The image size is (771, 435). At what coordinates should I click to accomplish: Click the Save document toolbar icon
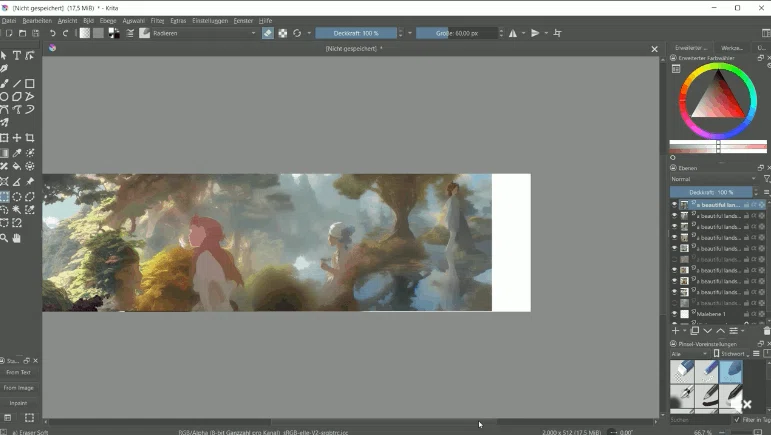[x=35, y=33]
